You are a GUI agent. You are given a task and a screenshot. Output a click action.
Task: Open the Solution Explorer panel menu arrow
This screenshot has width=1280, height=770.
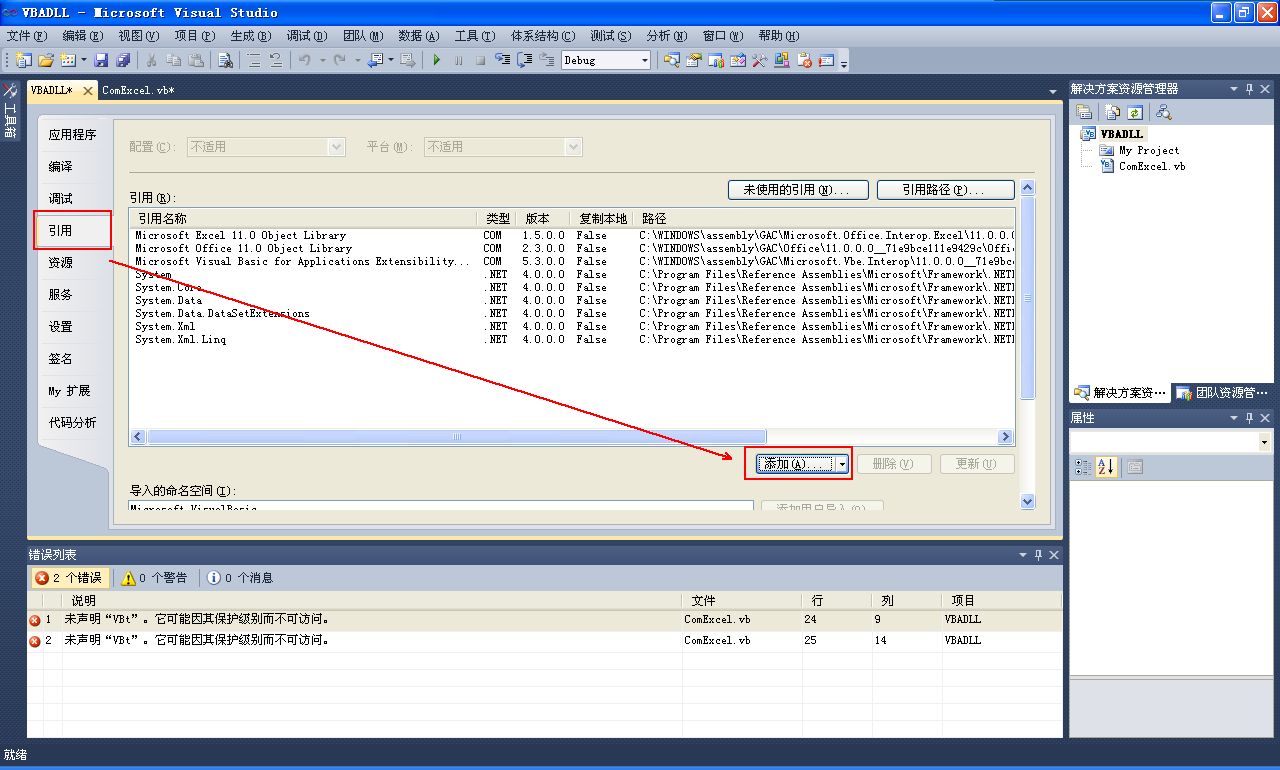(1233, 88)
